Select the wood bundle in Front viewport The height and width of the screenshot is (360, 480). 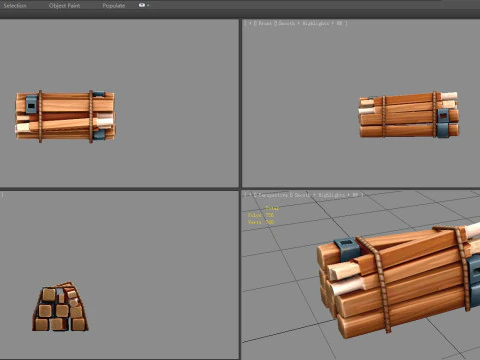[409, 114]
